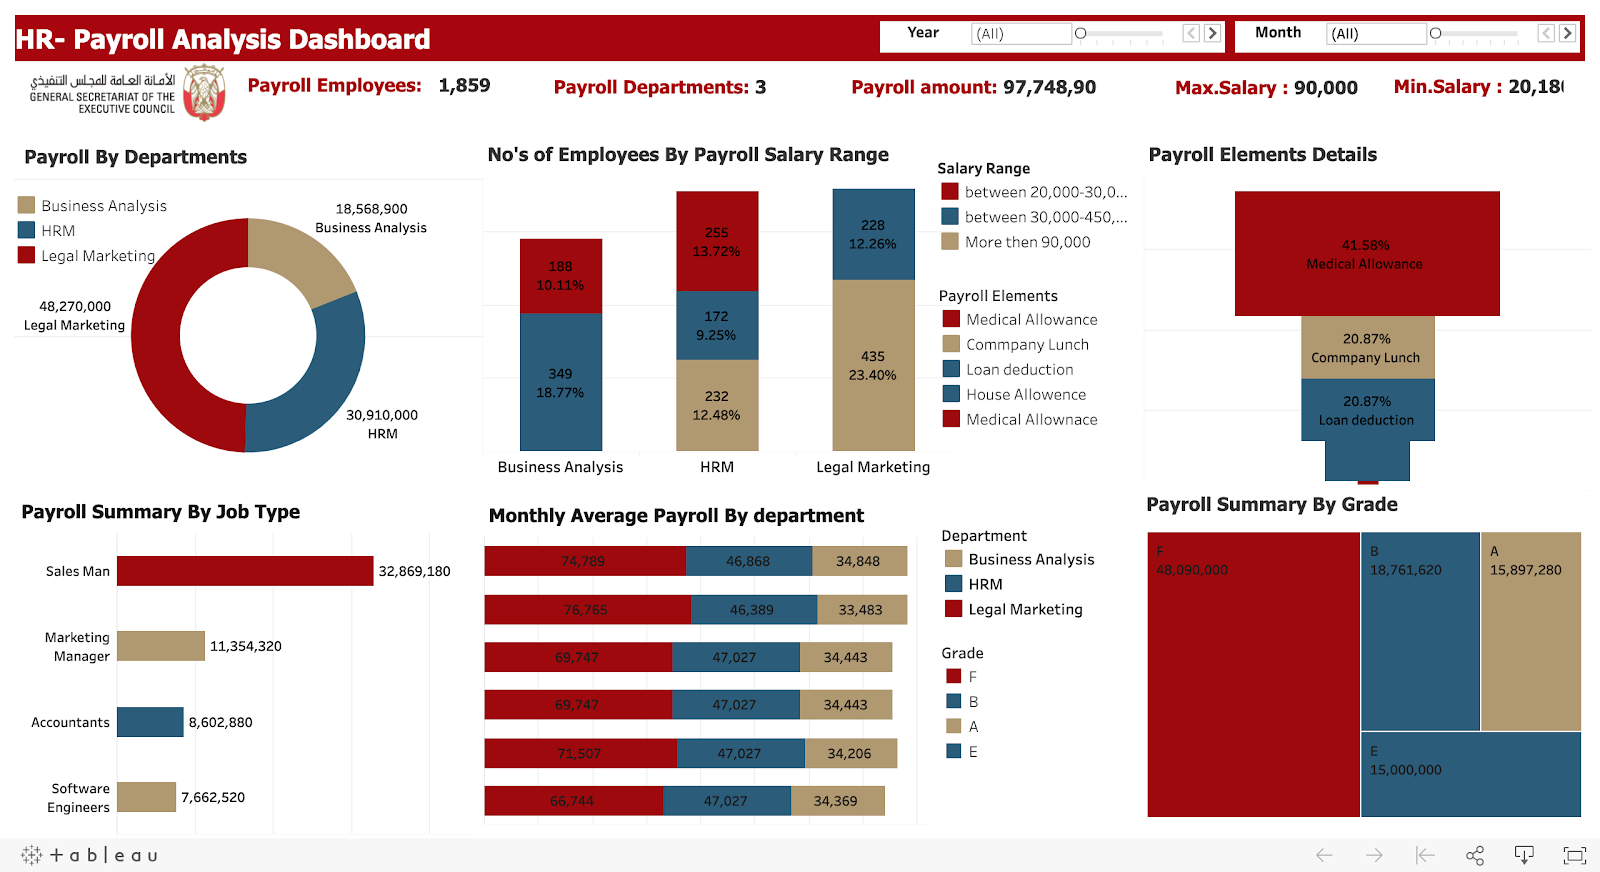Image resolution: width=1600 pixels, height=872 pixels.
Task: Click Legal Marketing segment labeled 435
Action: (873, 365)
